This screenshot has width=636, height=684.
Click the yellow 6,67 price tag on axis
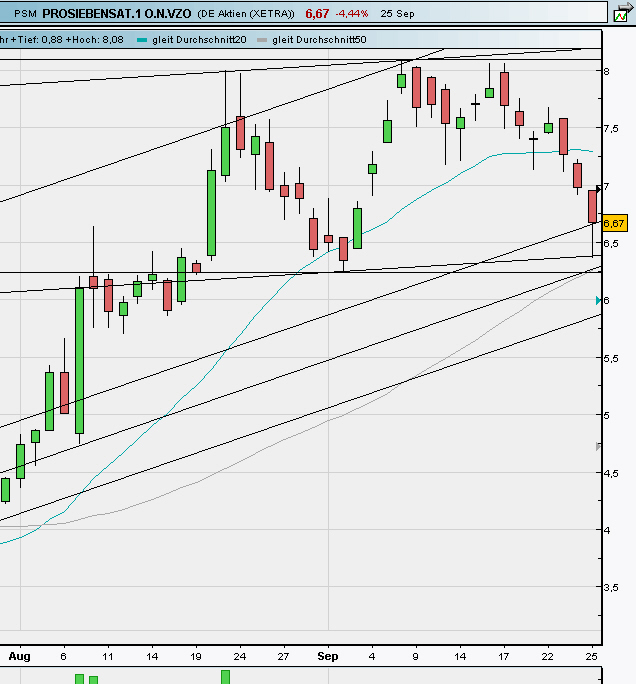click(614, 223)
